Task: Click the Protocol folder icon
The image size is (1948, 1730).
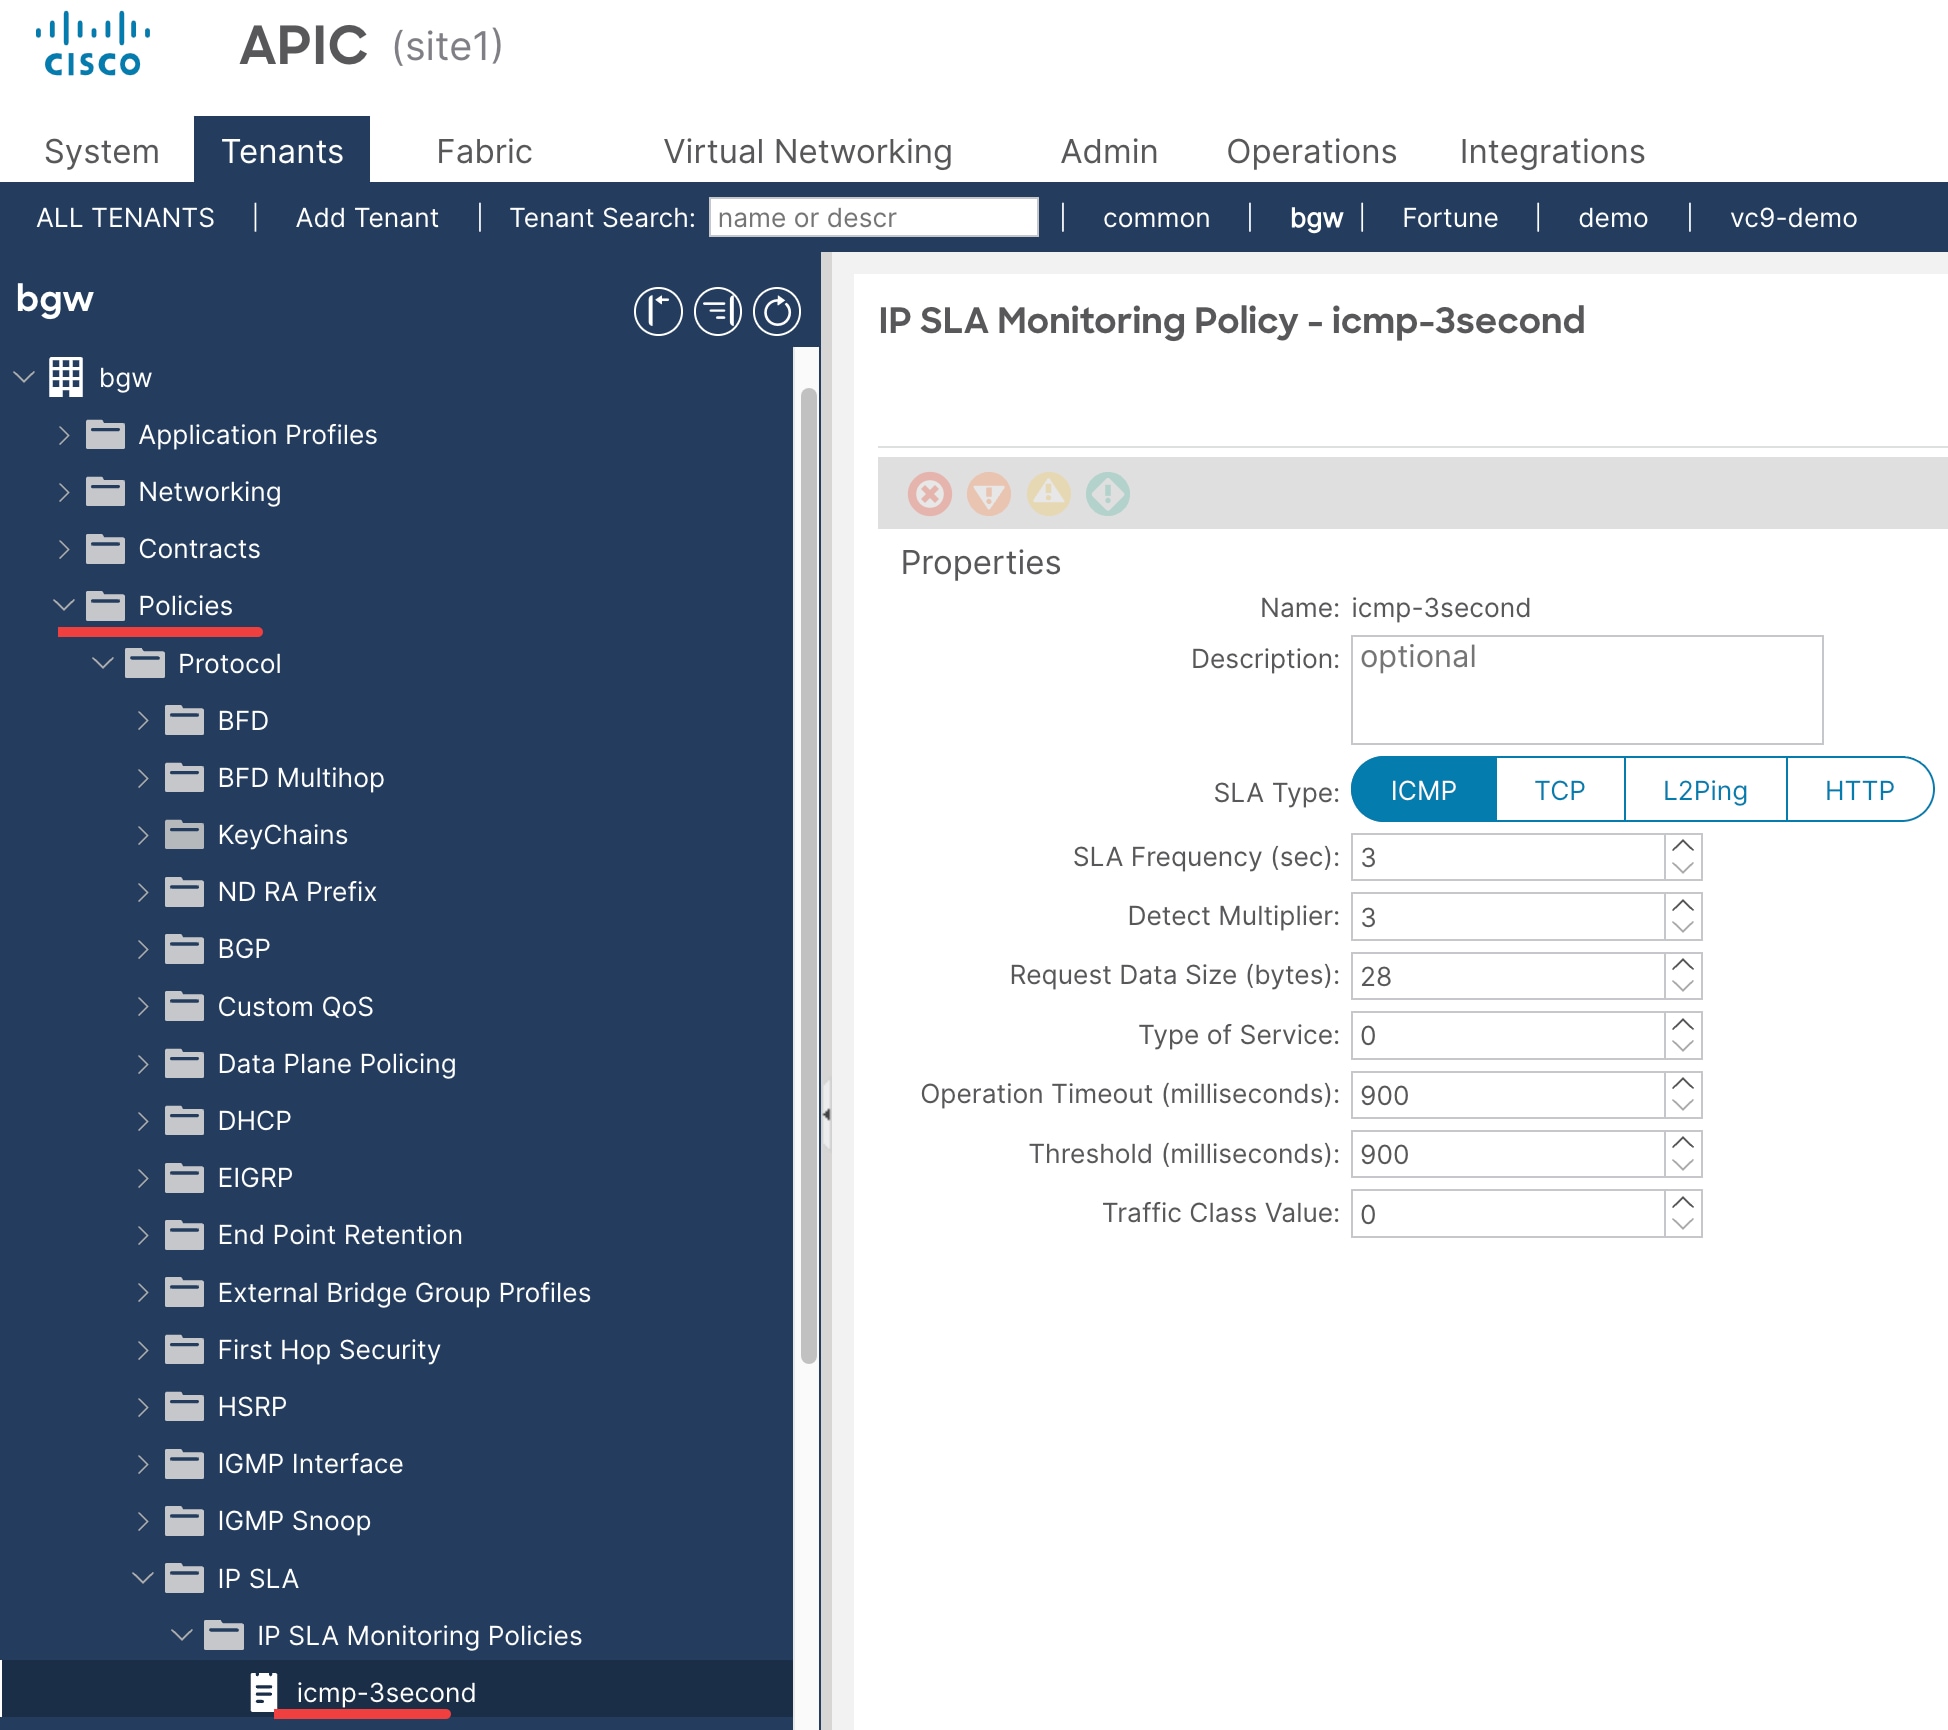Action: pos(145,664)
